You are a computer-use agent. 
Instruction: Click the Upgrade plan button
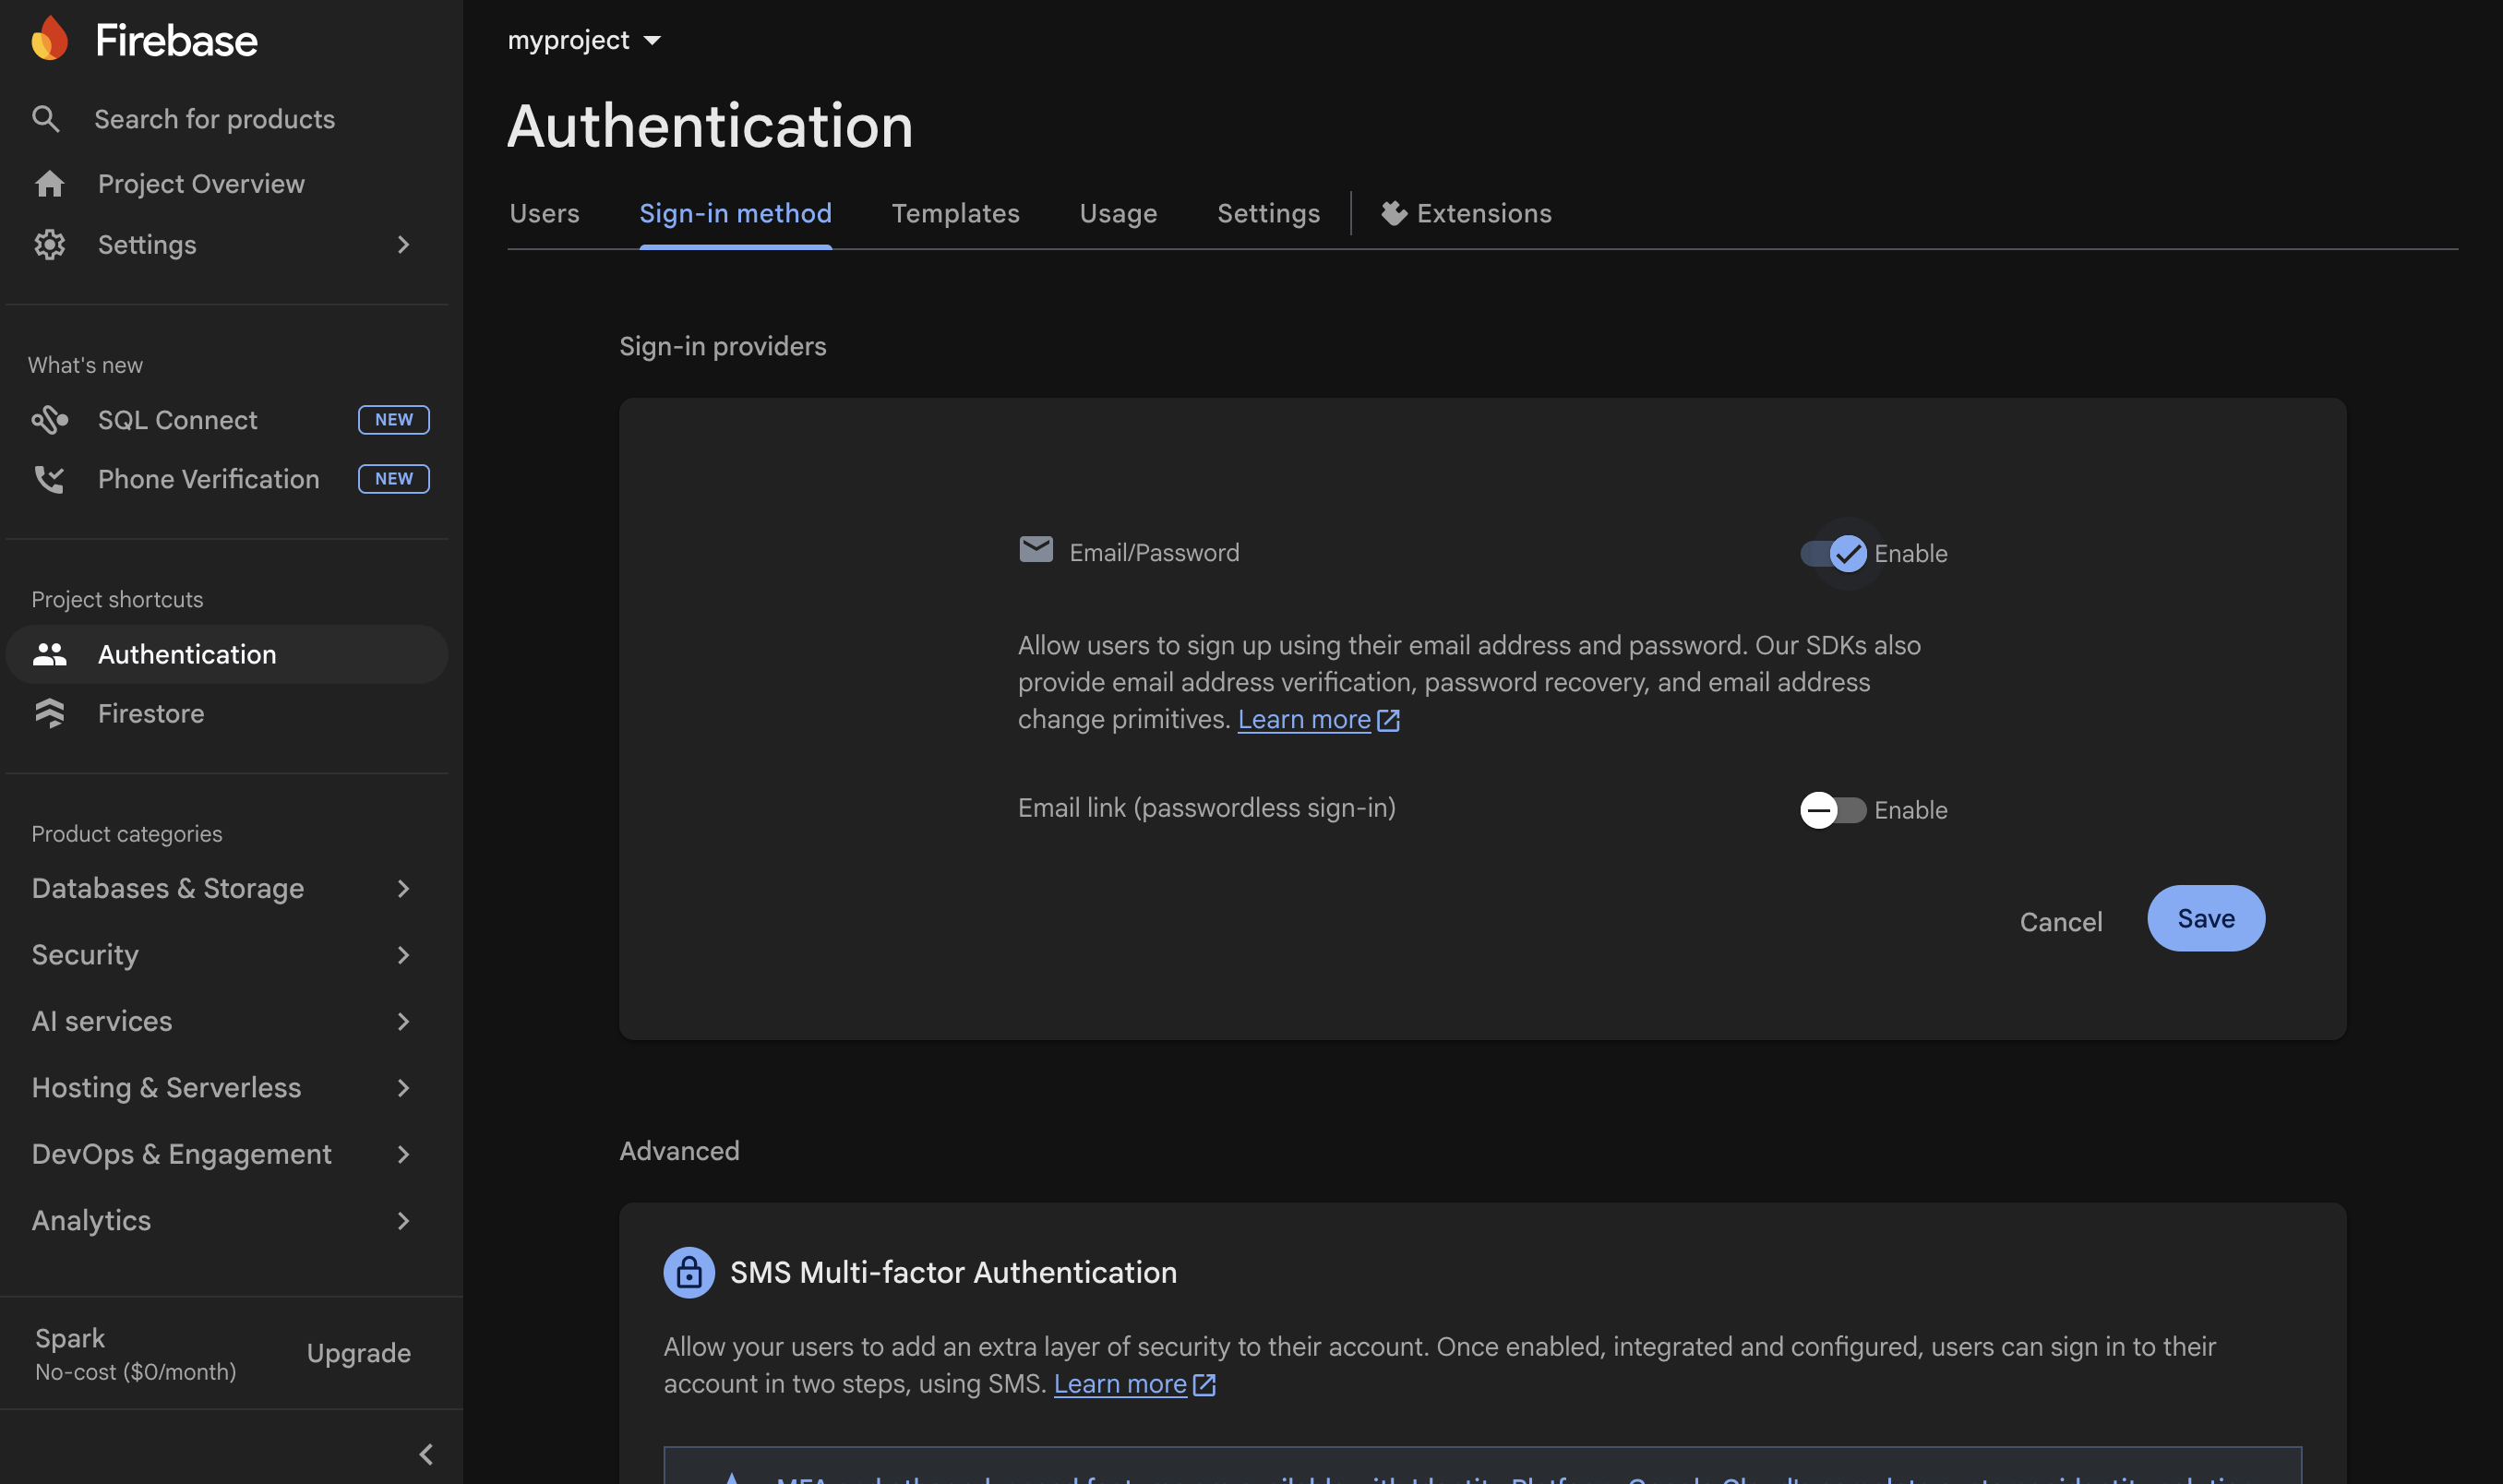click(358, 1353)
